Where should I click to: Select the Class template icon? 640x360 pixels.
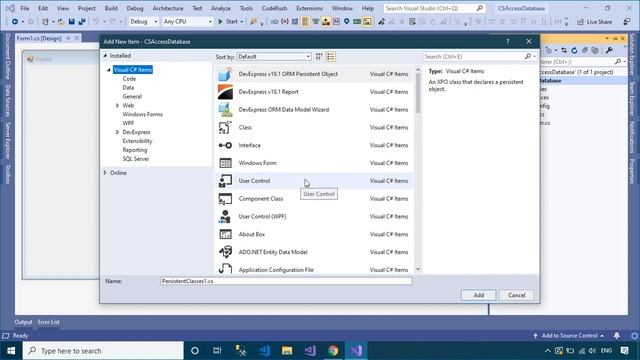225,127
